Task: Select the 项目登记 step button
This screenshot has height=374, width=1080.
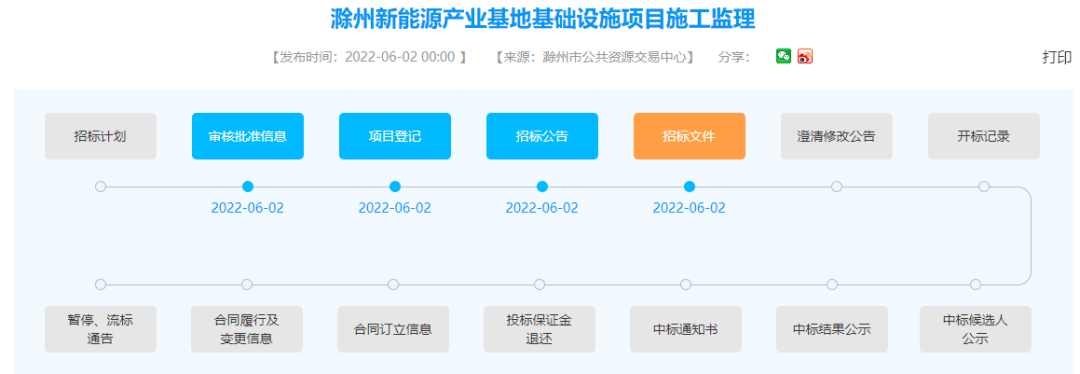Action: click(x=395, y=136)
